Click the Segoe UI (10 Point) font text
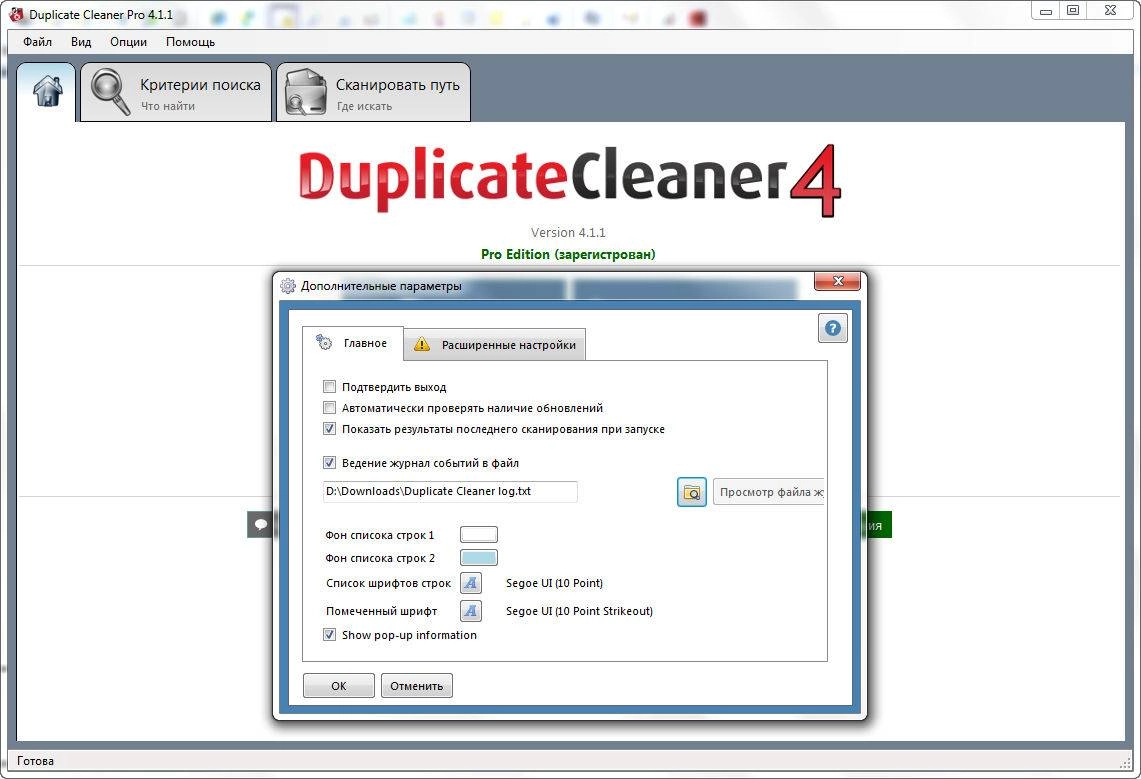The image size is (1141, 779). 554,583
